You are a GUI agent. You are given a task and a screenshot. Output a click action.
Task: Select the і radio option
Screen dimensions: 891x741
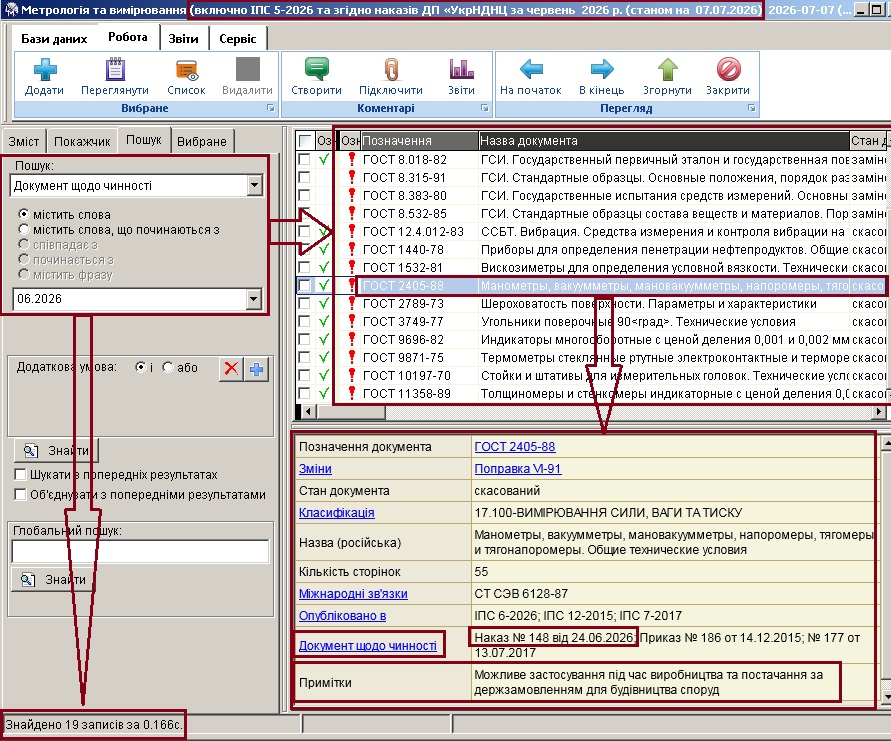coord(140,367)
